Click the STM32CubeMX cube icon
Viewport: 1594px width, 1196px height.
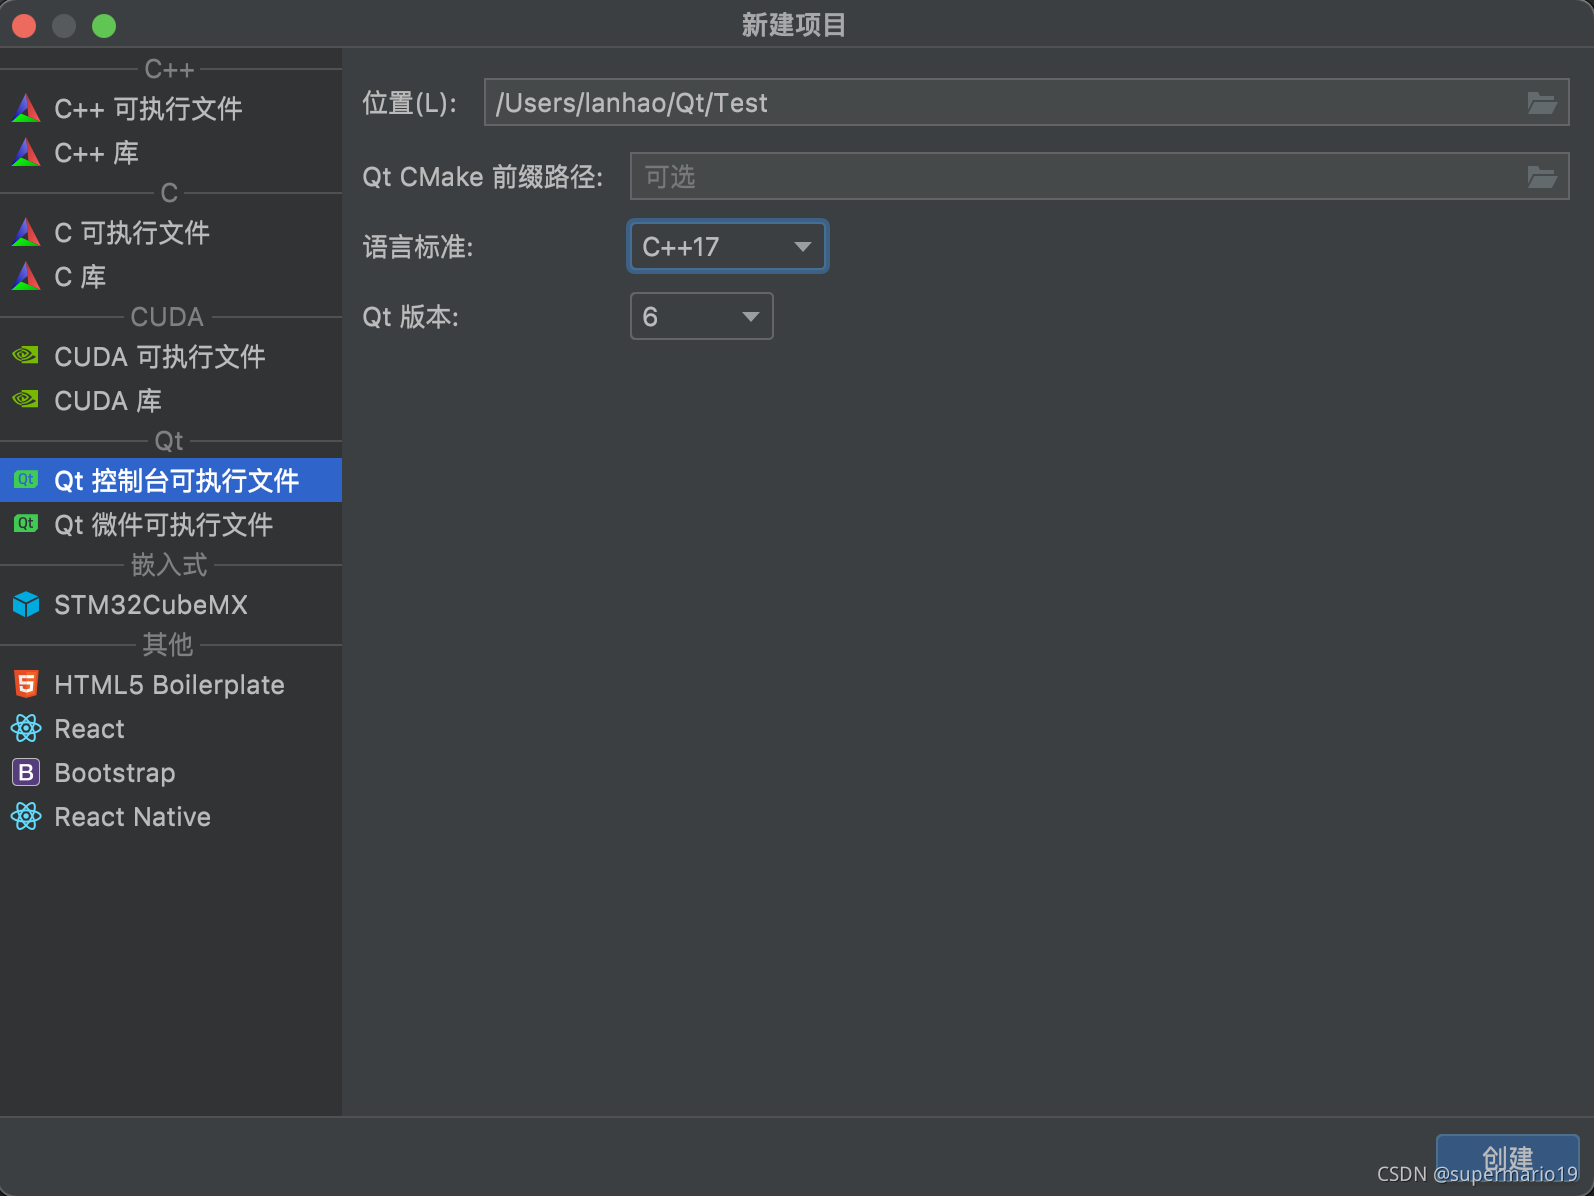[26, 604]
